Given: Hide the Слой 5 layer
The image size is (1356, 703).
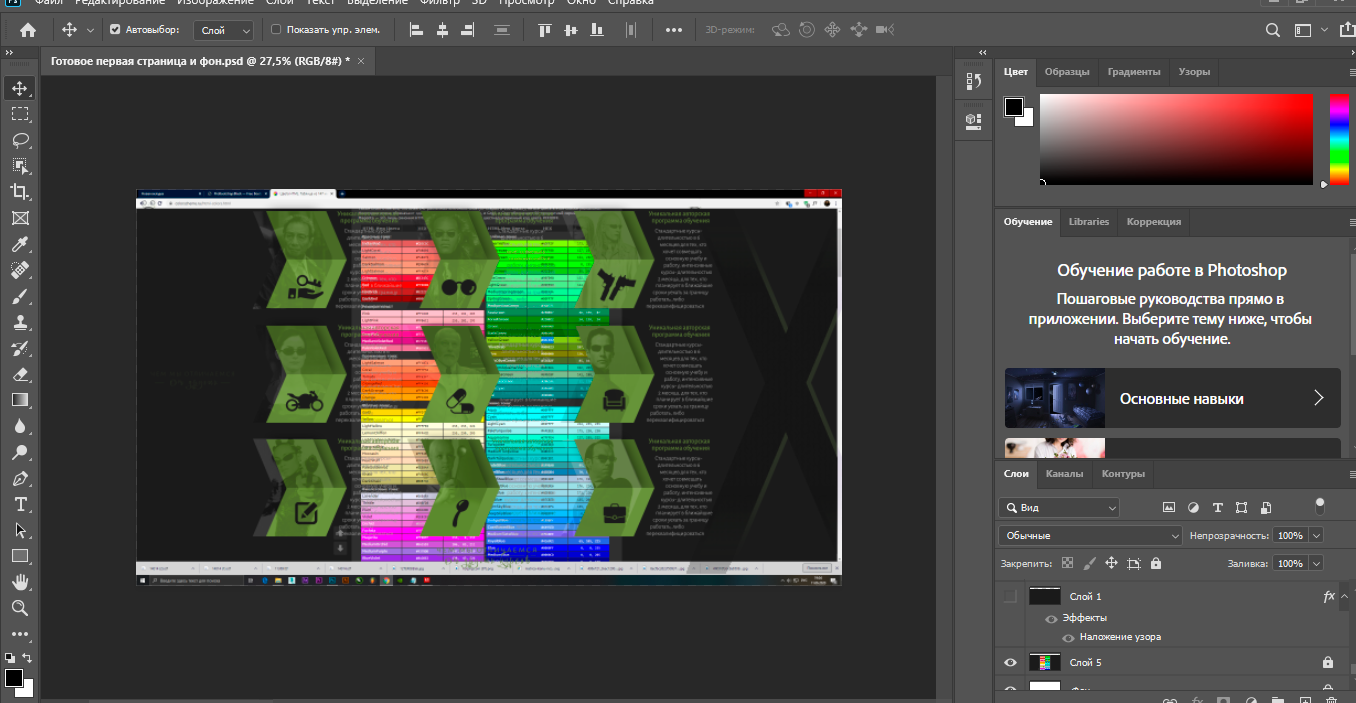Looking at the screenshot, I should 1010,662.
